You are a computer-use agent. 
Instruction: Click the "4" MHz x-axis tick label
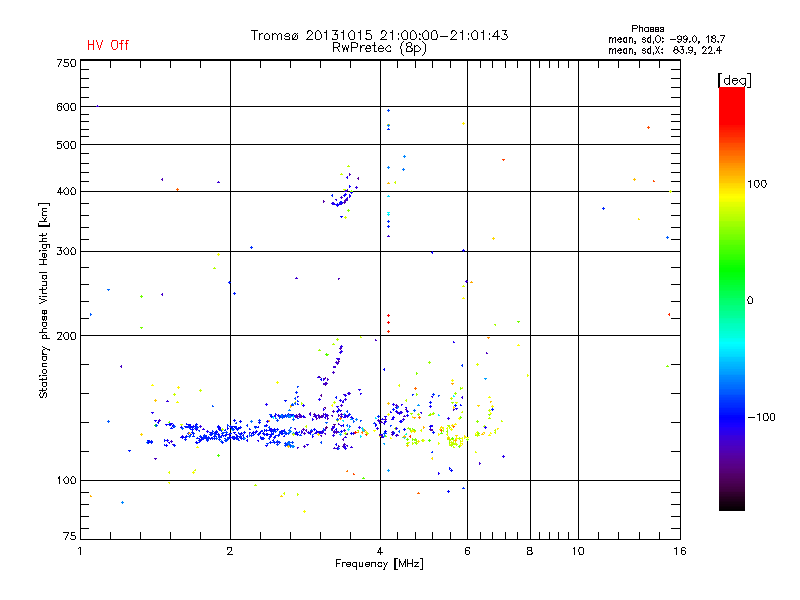pyautogui.click(x=380, y=551)
